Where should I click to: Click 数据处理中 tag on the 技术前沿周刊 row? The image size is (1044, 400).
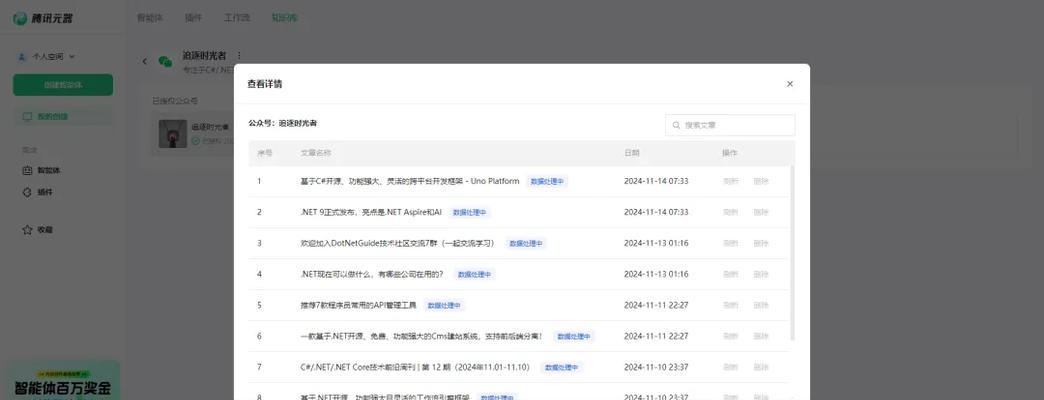[x=562, y=367]
